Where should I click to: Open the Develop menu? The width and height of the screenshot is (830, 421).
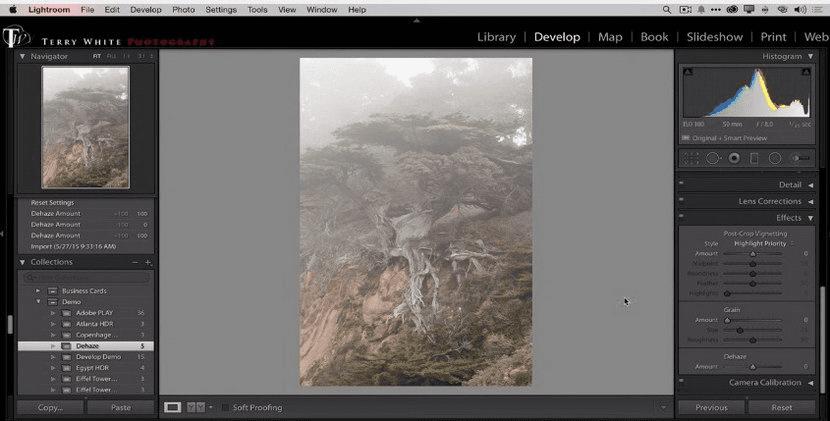coord(146,10)
